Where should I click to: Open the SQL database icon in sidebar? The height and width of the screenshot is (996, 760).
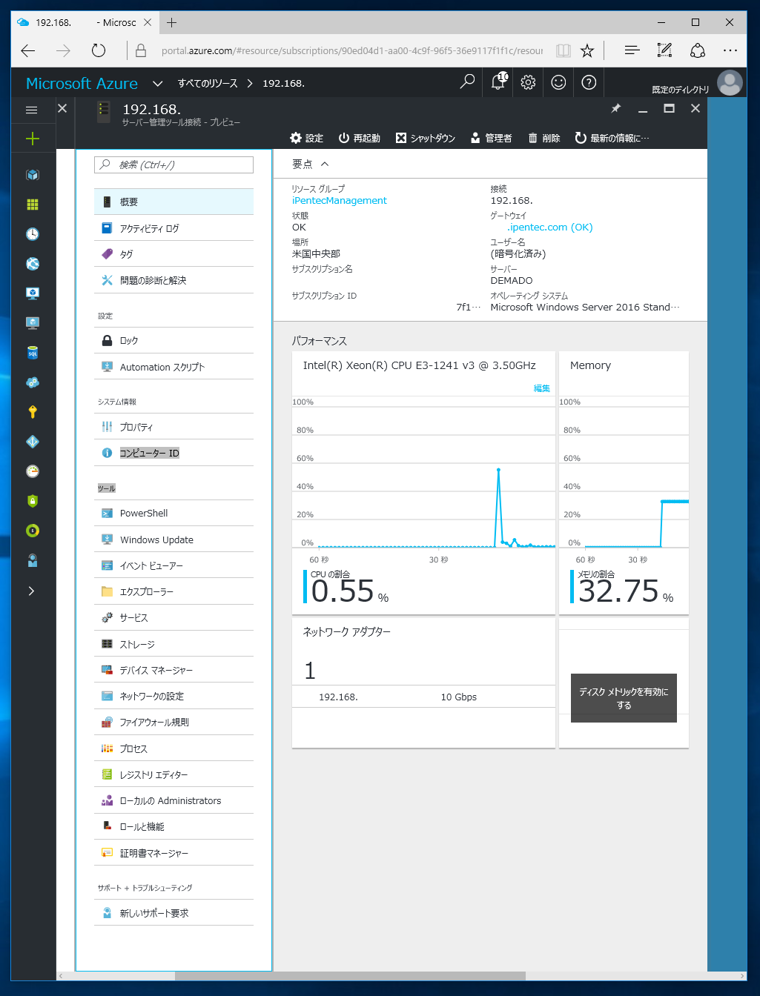click(32, 353)
